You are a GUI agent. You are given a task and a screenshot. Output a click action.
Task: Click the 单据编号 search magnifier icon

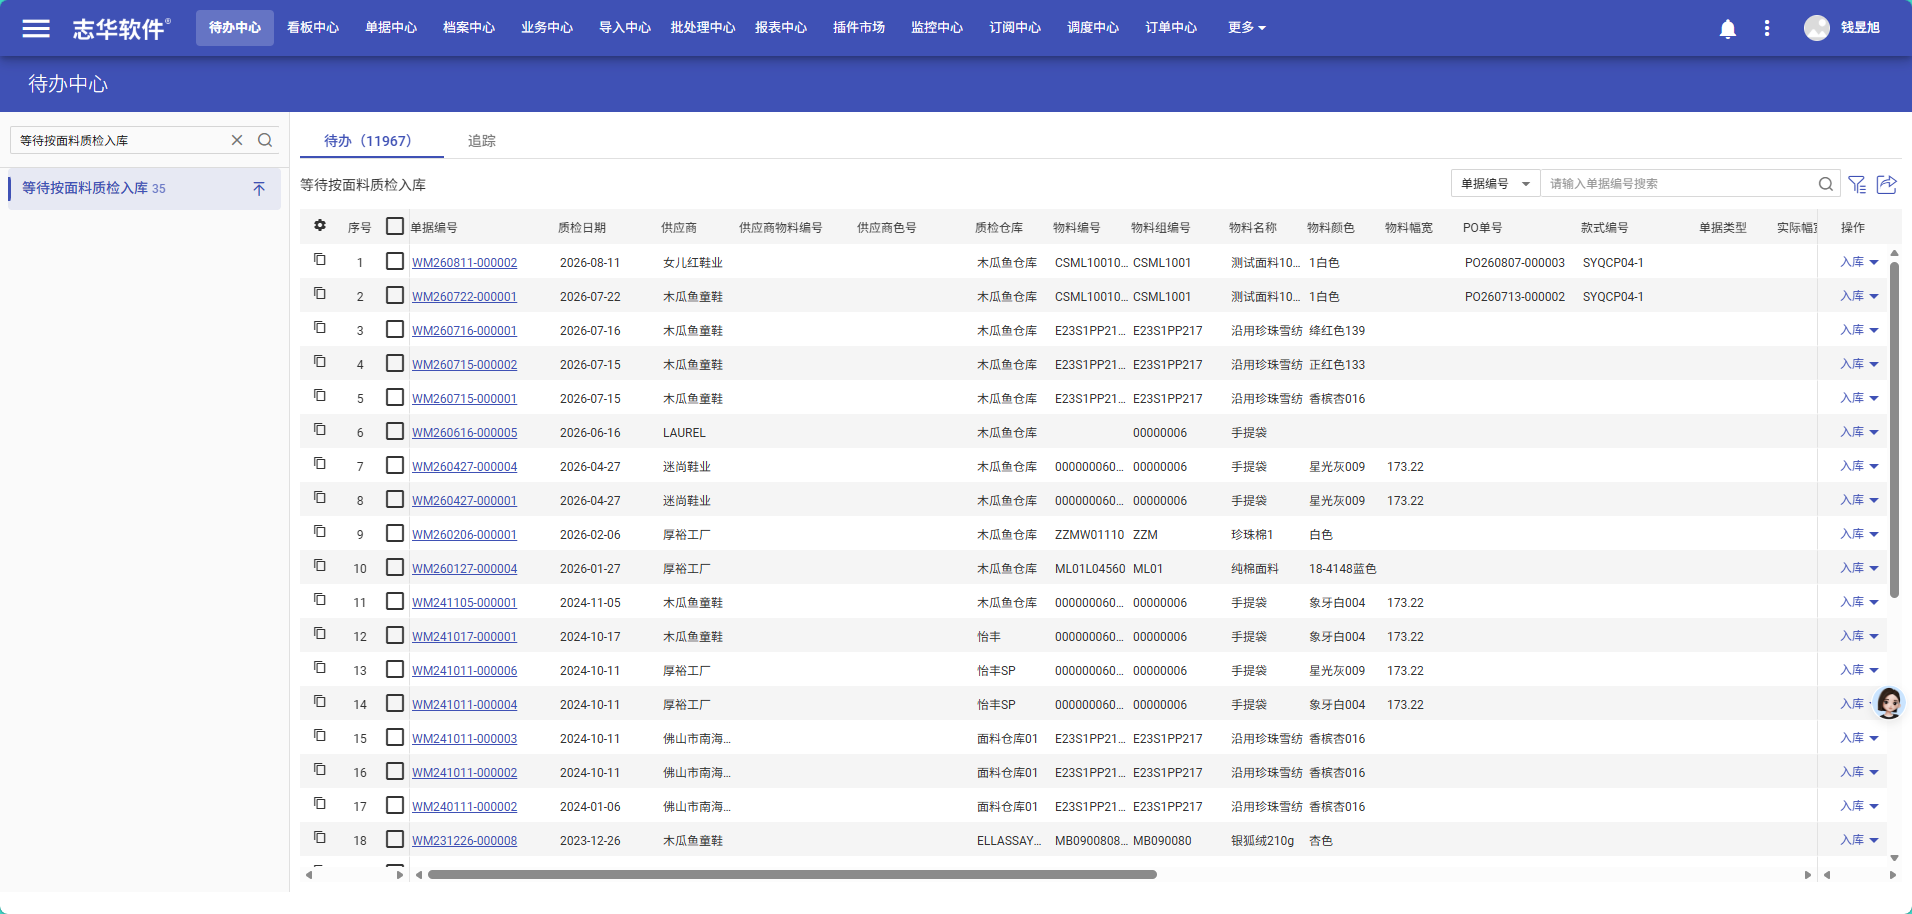point(1825,184)
